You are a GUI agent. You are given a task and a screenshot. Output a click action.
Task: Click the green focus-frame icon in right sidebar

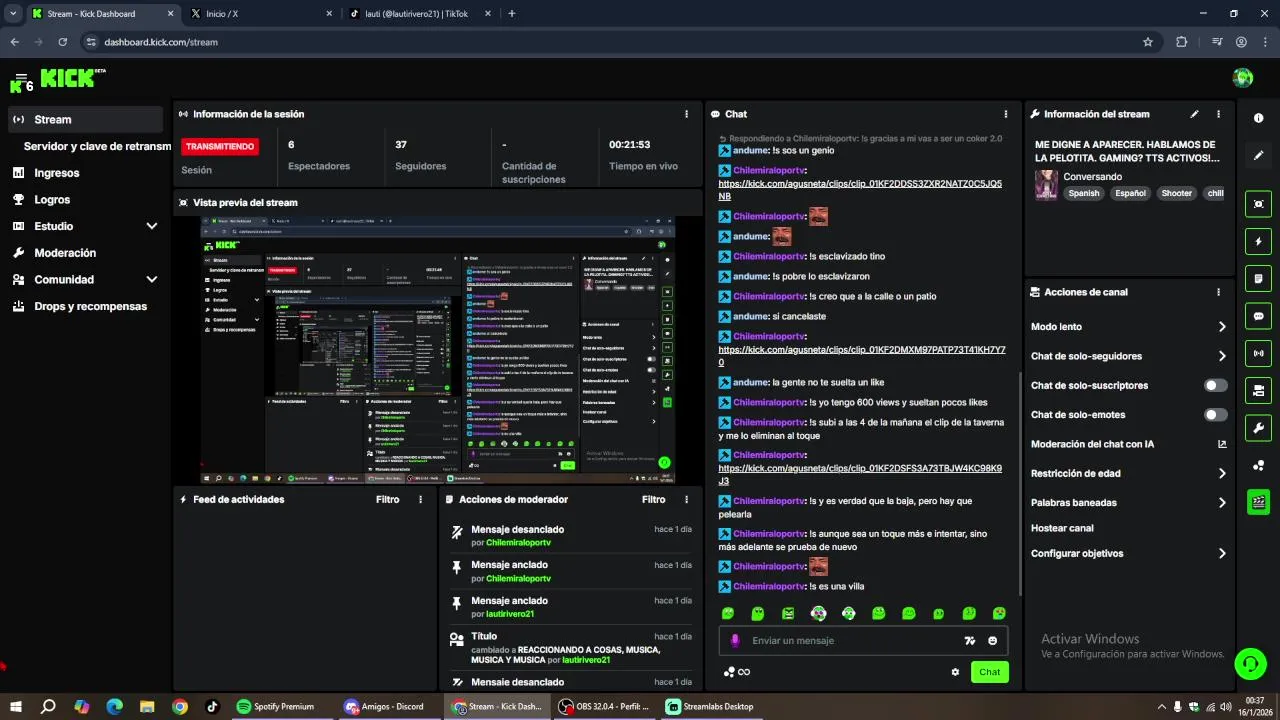click(1258, 204)
